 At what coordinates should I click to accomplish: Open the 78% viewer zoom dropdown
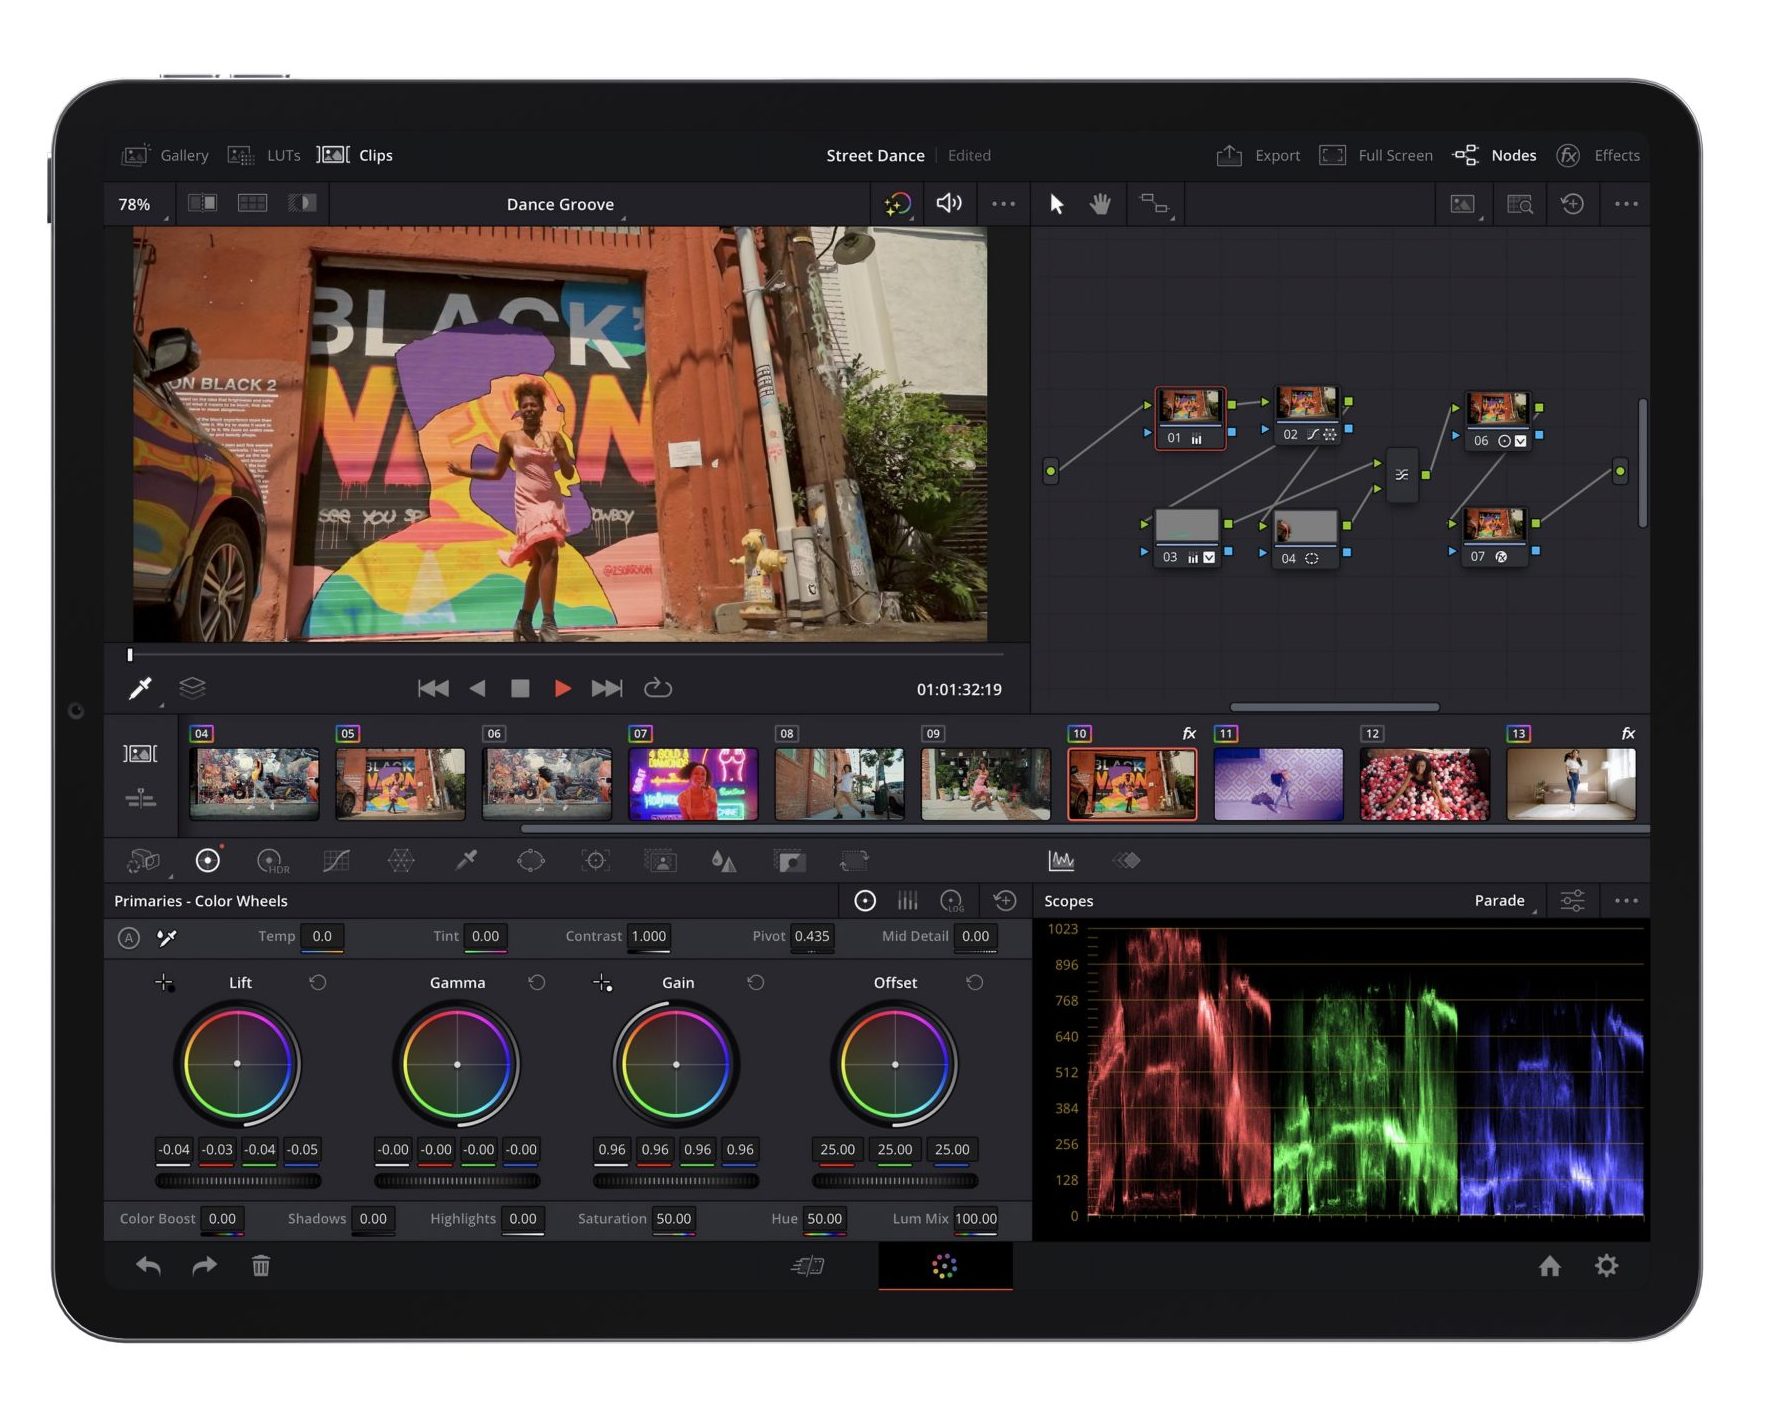click(x=137, y=204)
